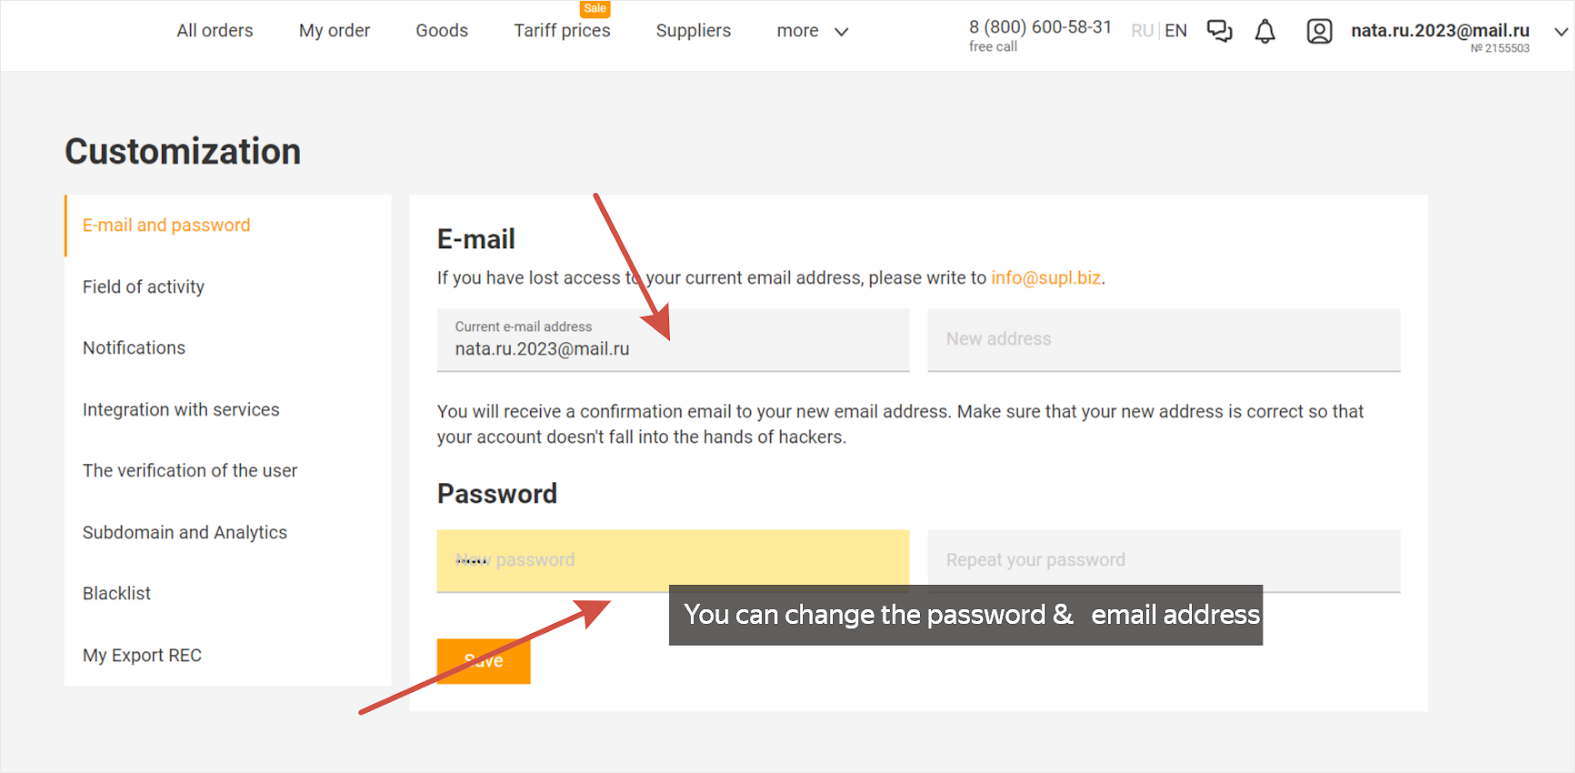Expand the account dropdown arrow
This screenshot has height=773, width=1575.
[x=1560, y=32]
